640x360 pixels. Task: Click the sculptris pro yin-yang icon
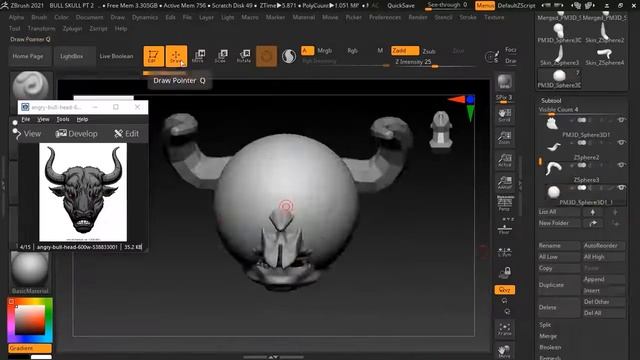point(289,56)
